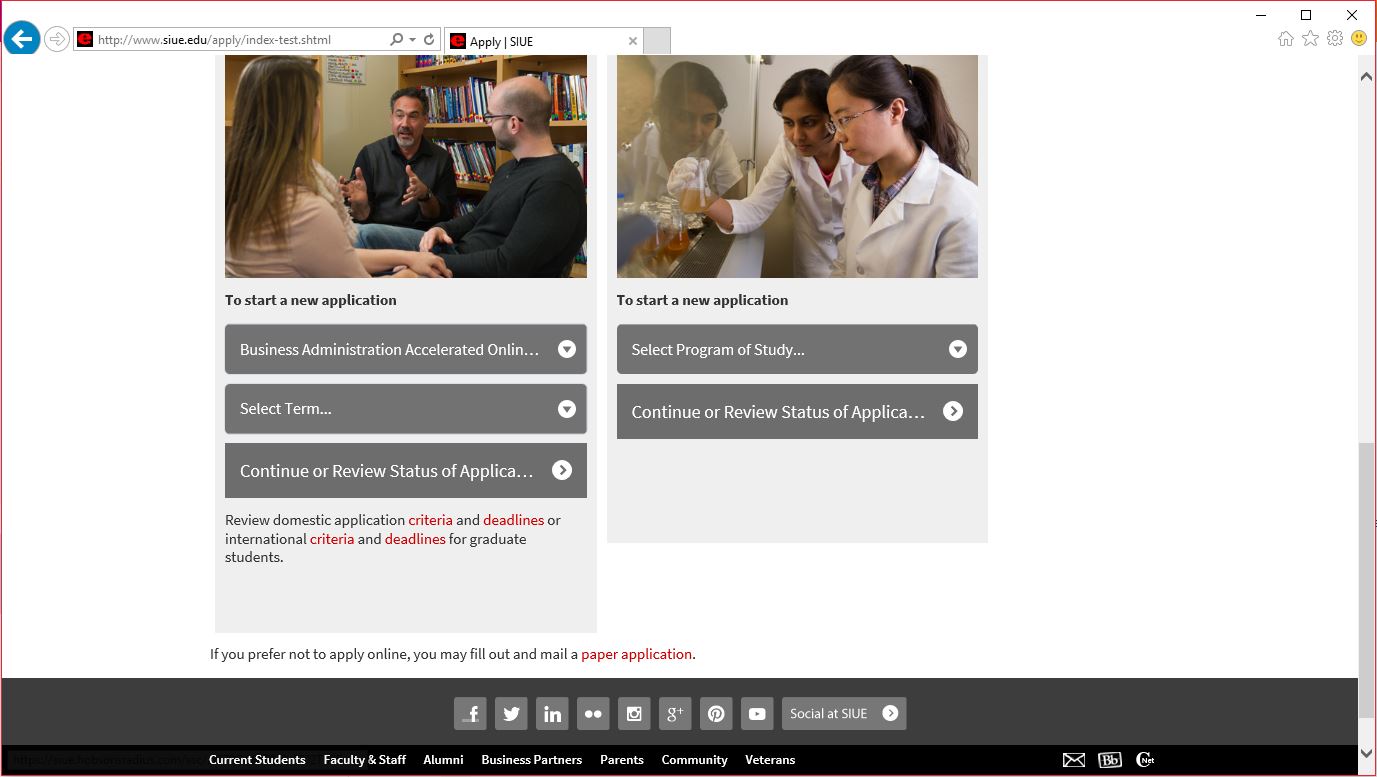This screenshot has height=777, width=1377.
Task: Click the paper application link
Action: (x=636, y=654)
